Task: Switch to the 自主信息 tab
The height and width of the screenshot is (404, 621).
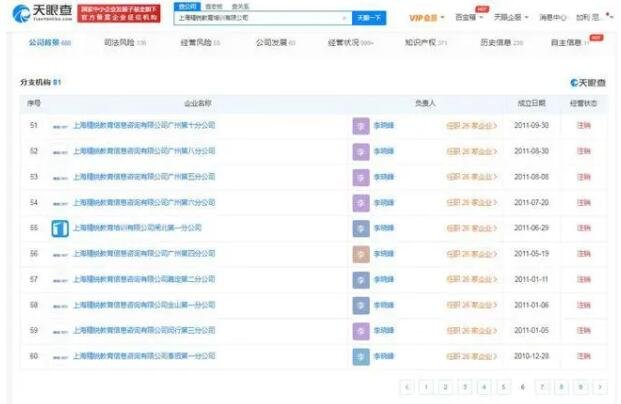Action: click(x=570, y=42)
